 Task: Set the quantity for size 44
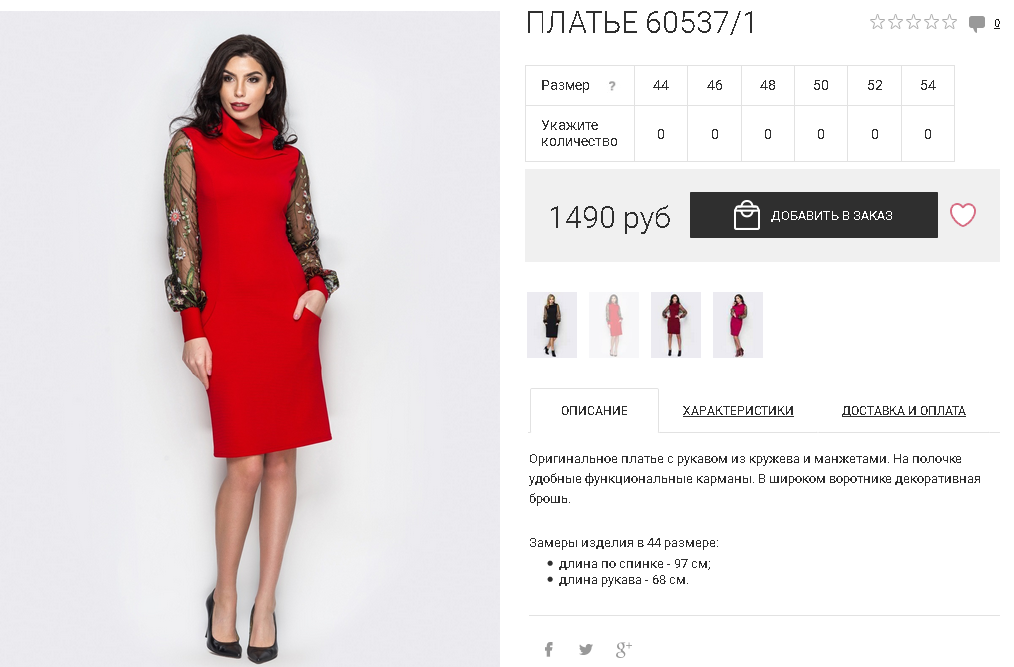coord(661,134)
